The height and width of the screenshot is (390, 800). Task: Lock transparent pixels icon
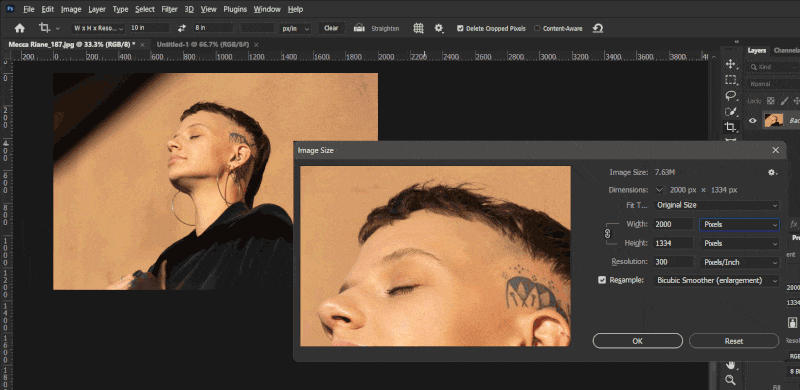[x=770, y=101]
